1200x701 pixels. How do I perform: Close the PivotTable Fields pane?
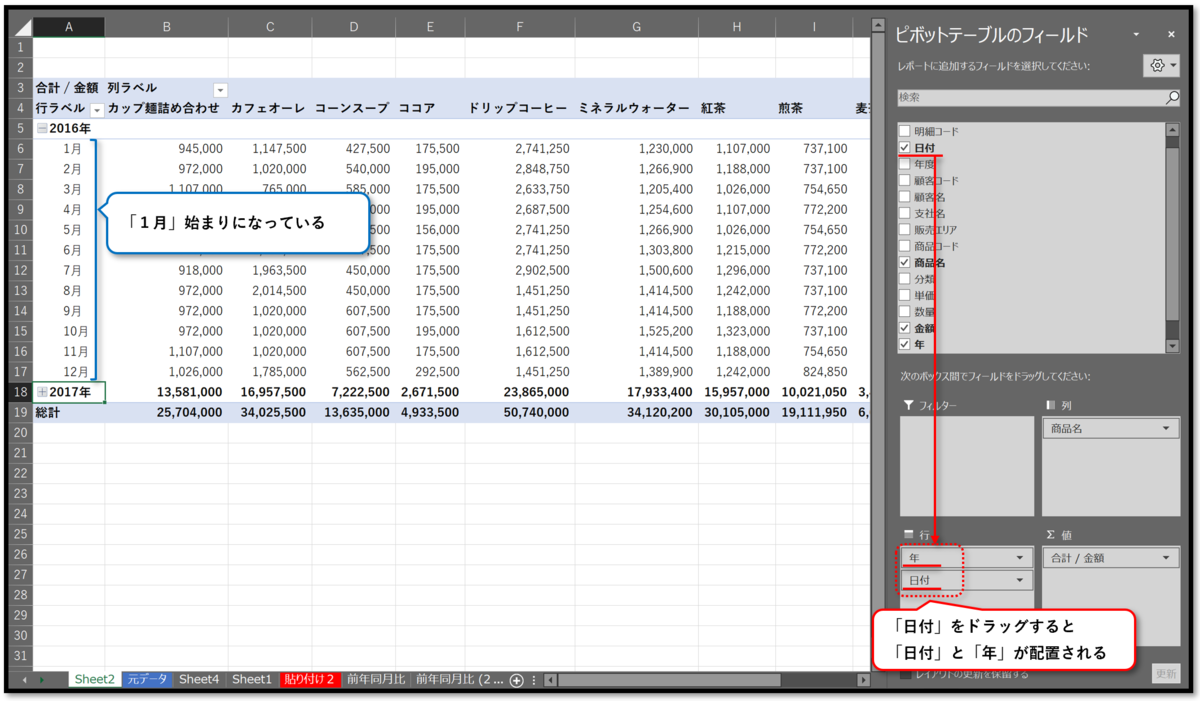1172,35
